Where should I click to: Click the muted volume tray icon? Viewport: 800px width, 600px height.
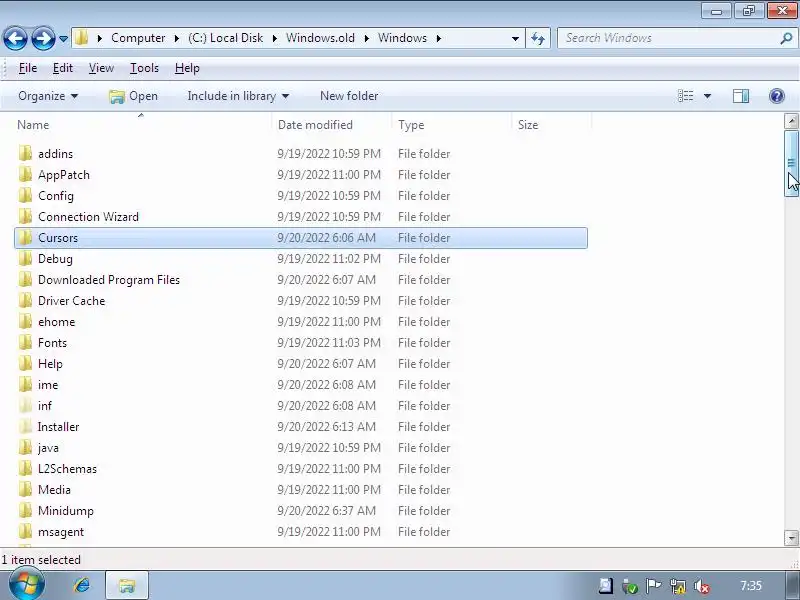702,586
